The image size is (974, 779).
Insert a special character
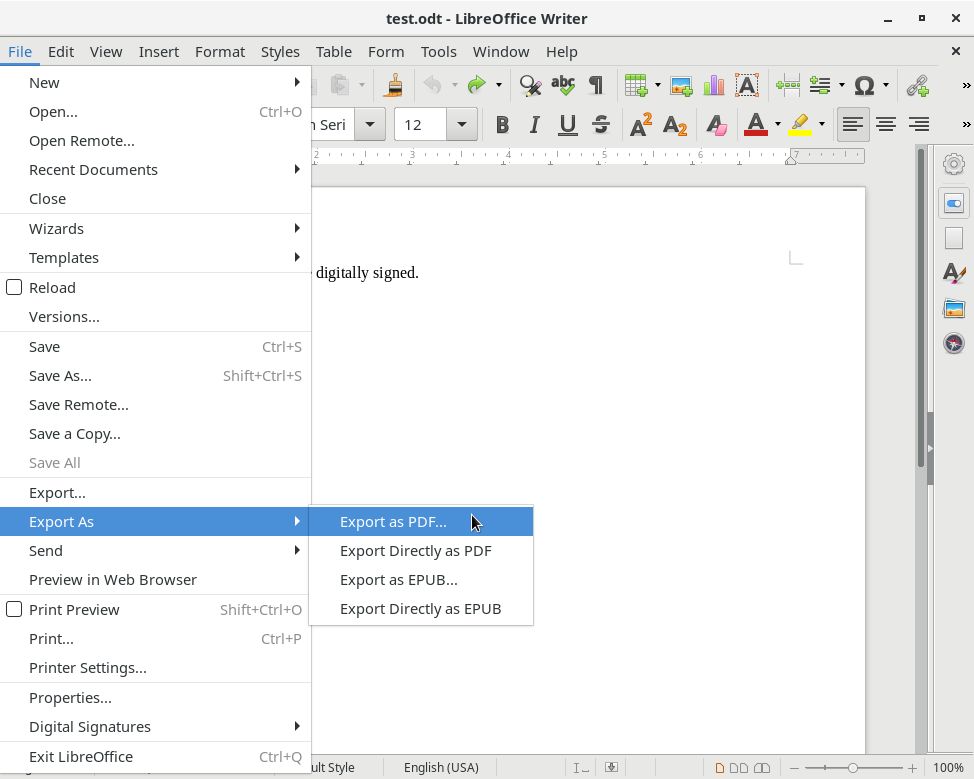(865, 85)
